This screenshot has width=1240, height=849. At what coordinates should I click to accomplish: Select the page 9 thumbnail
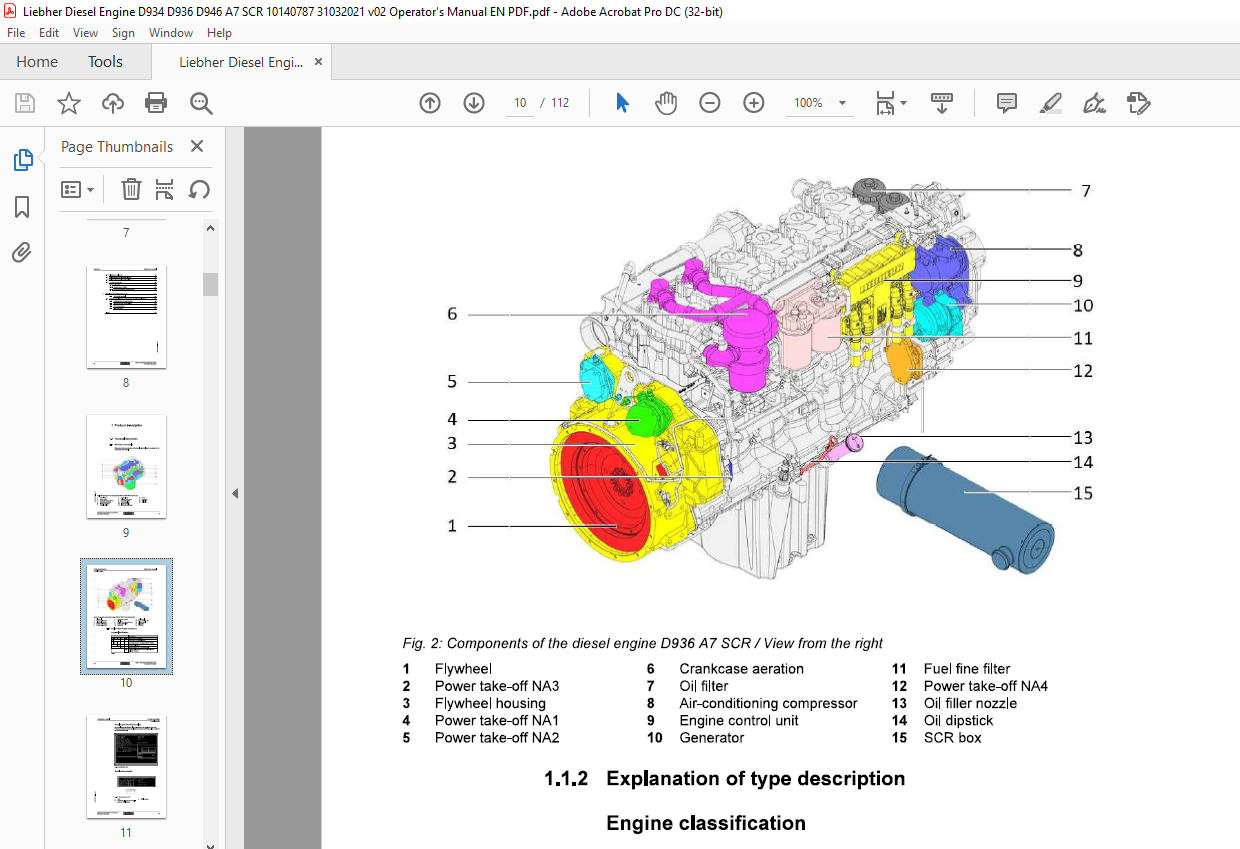pos(126,467)
